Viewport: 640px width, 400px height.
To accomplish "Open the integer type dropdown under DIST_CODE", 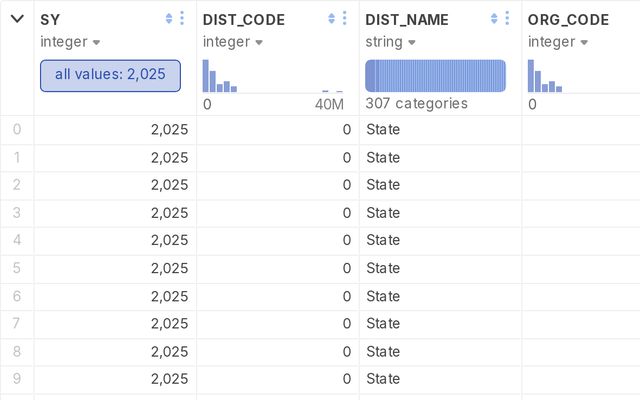I will click(233, 42).
